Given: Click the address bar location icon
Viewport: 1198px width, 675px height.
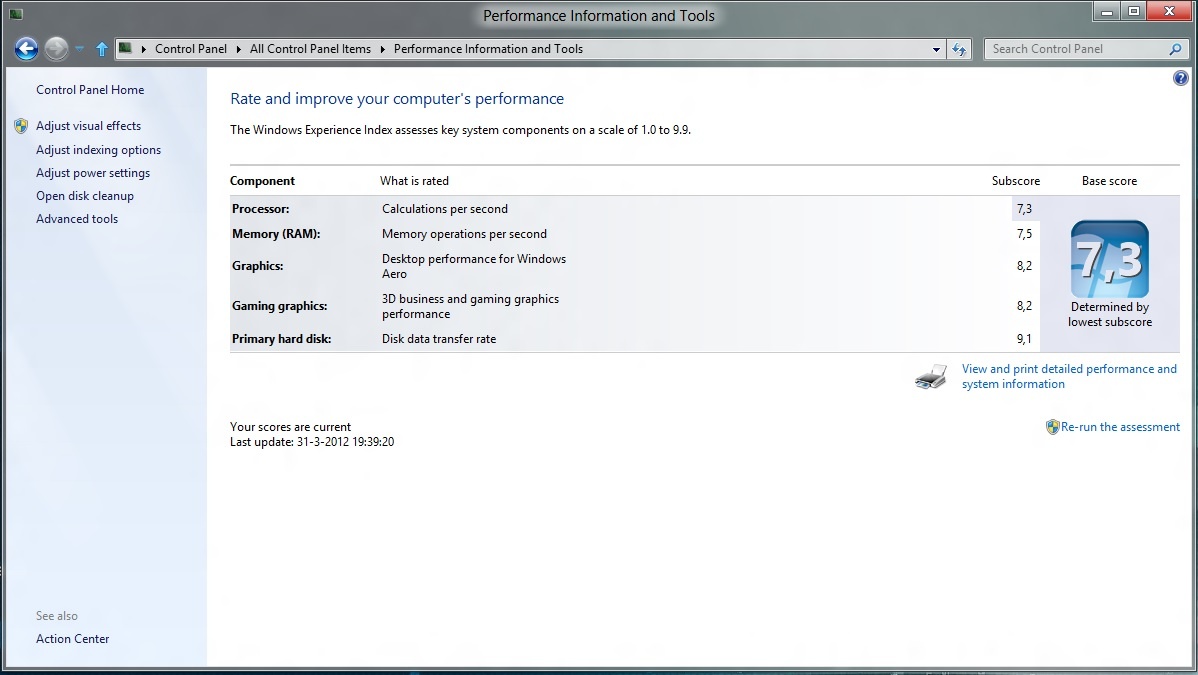Looking at the screenshot, I should tap(125, 48).
